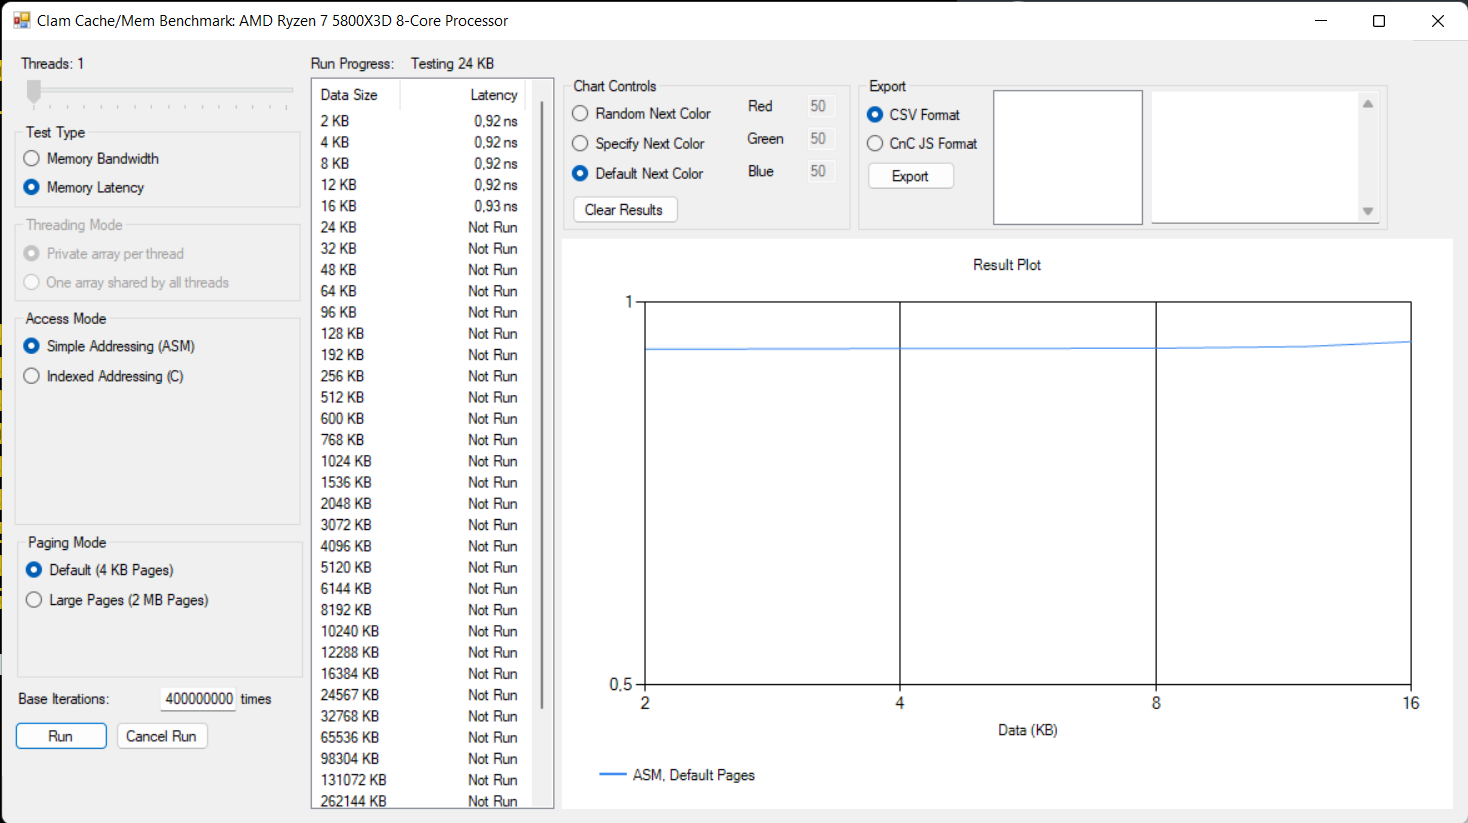Viewport: 1468px width, 823px height.
Task: Select the 24567 KB result row
Action: 420,695
